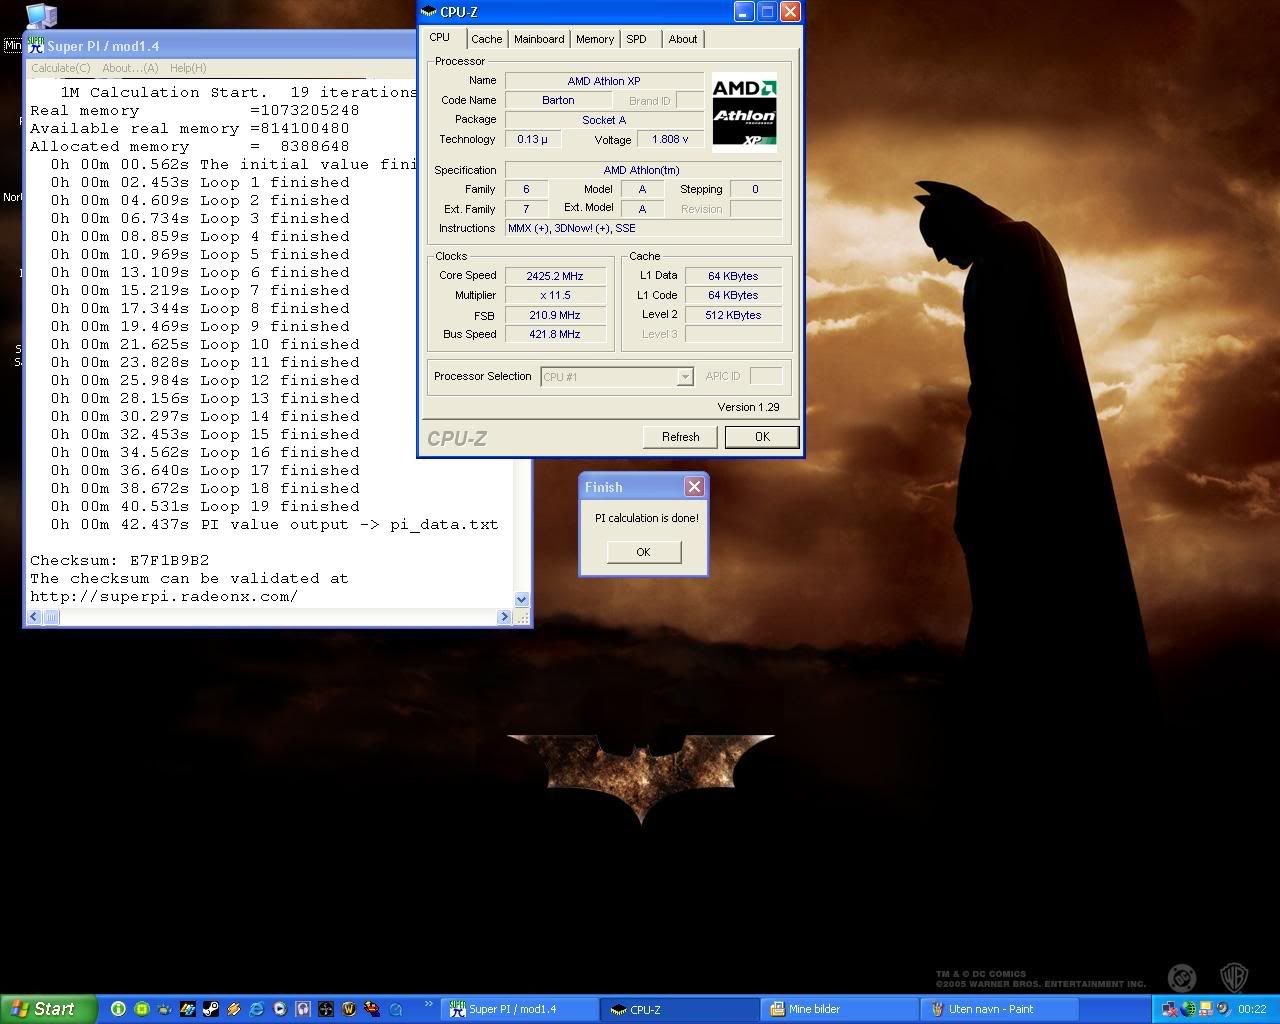Click the Checksum: E7F1B9B2 line
1280x1024 pixels.
(x=120, y=560)
